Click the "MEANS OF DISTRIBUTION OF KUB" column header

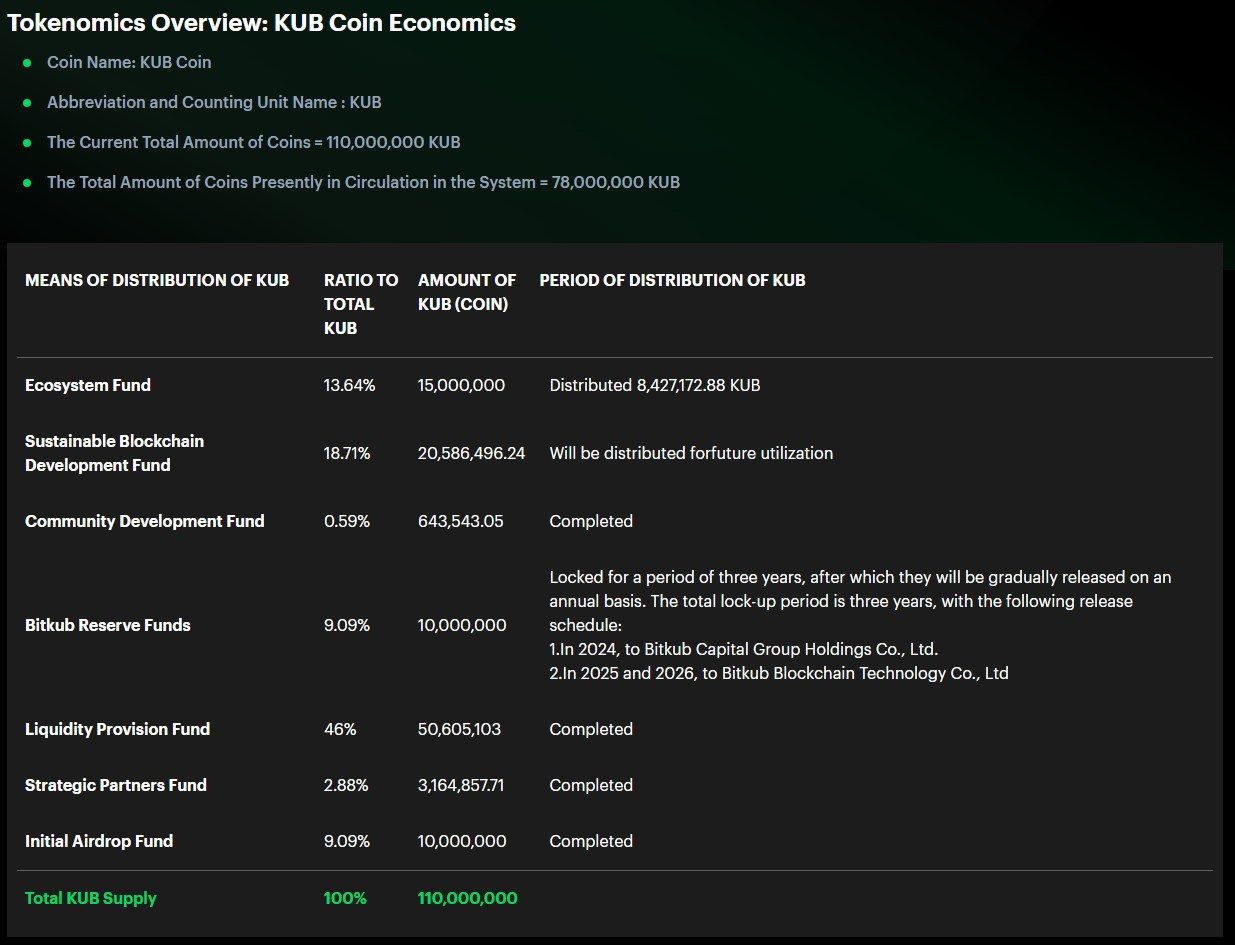(157, 280)
